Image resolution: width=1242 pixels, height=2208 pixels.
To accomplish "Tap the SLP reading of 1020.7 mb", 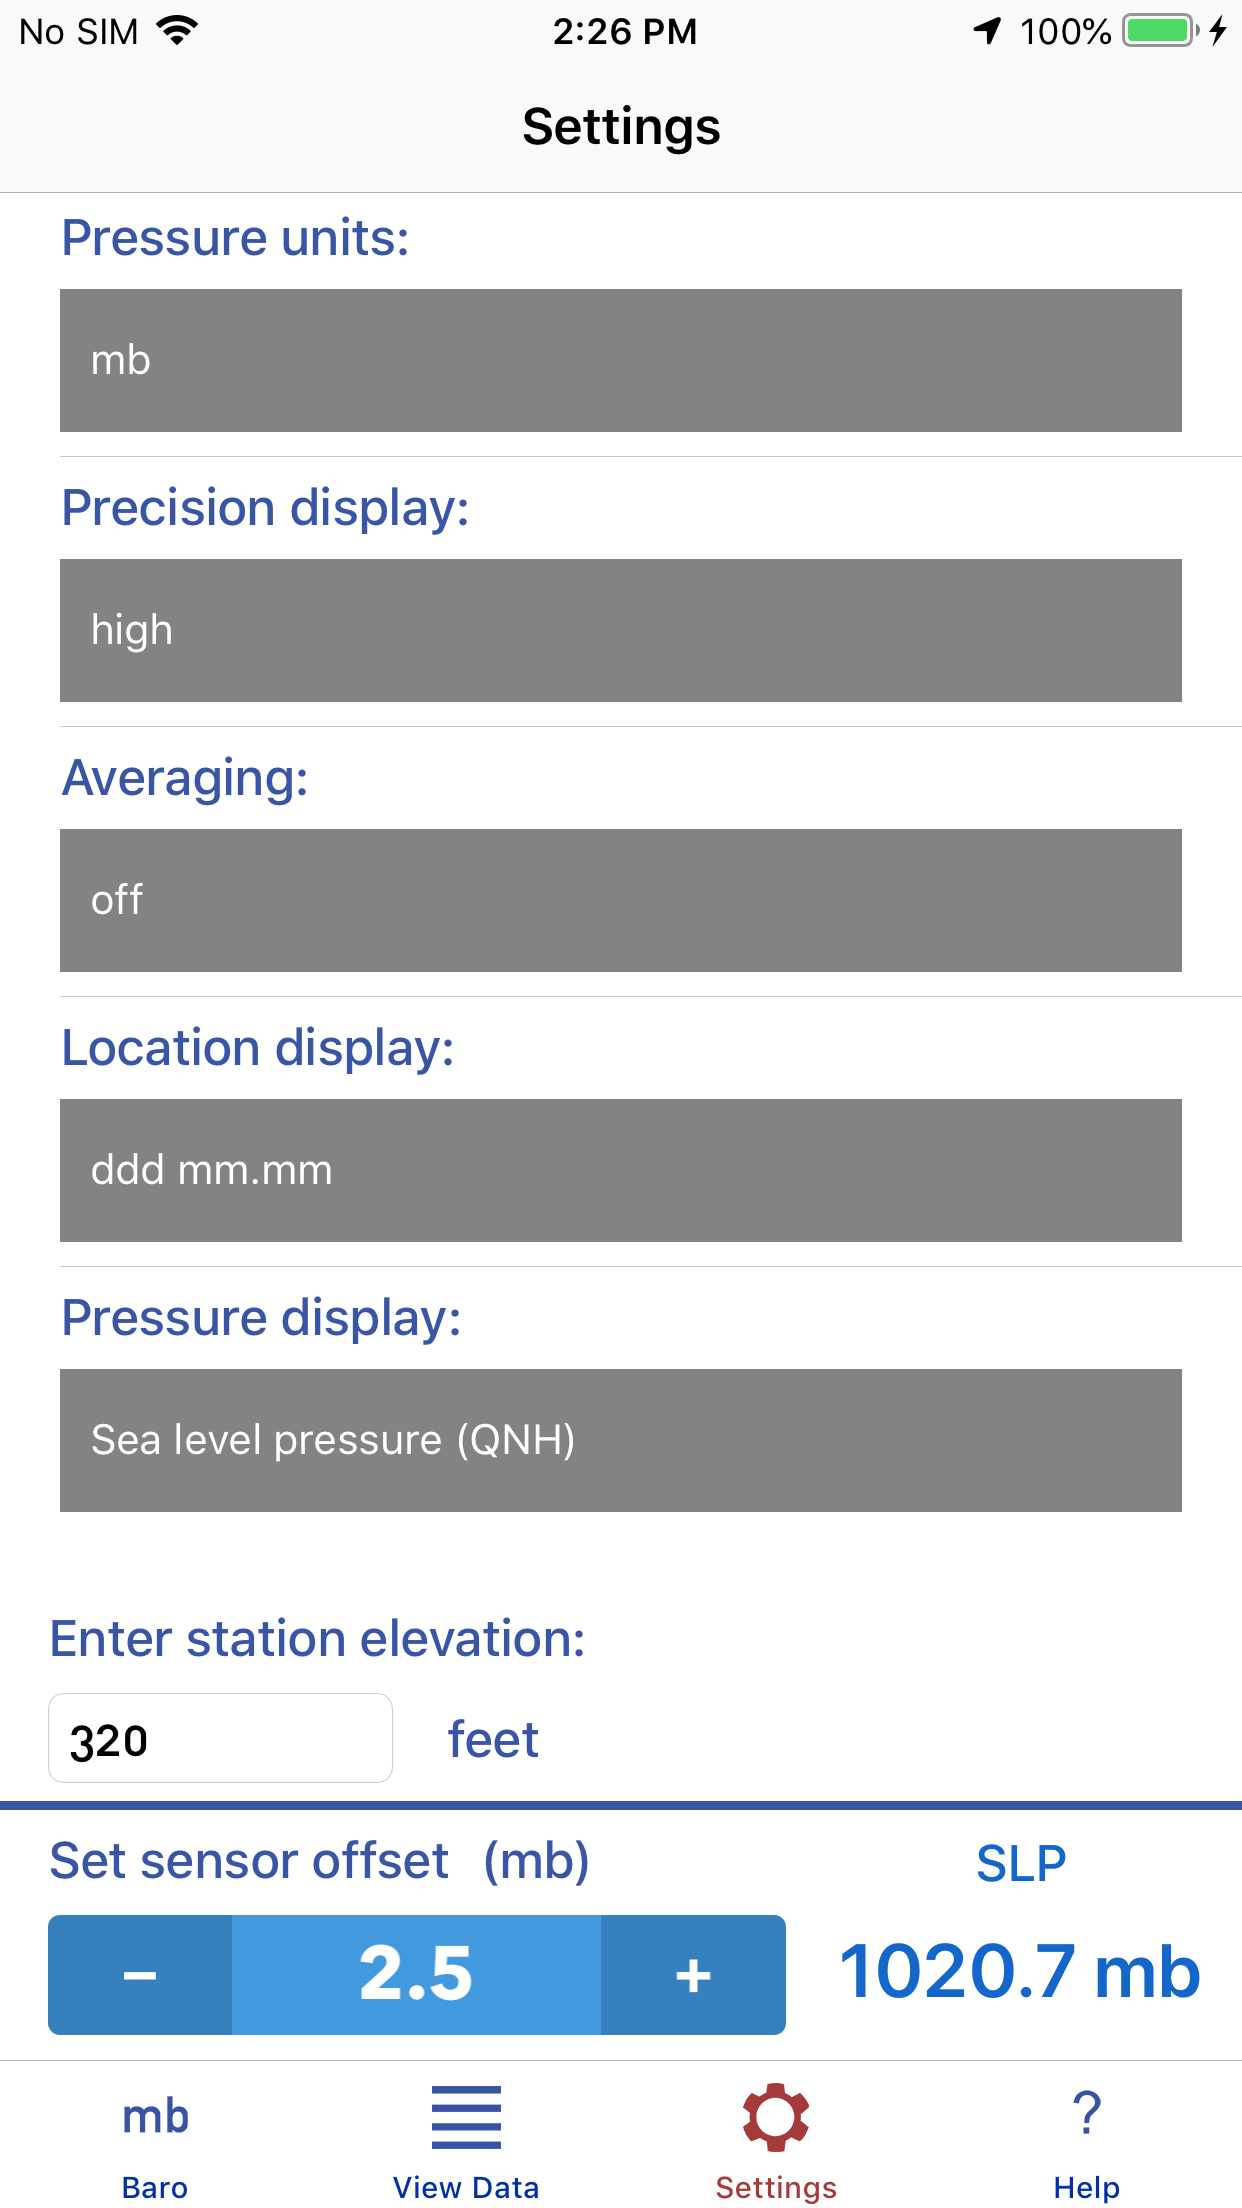I will [x=1019, y=1973].
